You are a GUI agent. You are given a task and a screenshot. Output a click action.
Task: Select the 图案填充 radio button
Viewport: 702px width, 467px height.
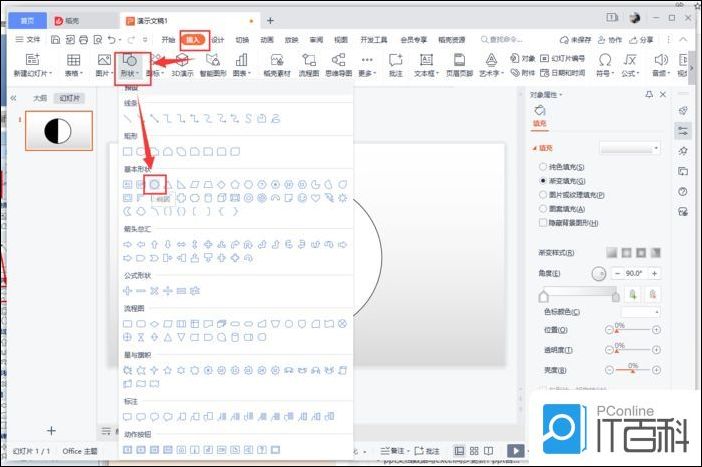543,209
